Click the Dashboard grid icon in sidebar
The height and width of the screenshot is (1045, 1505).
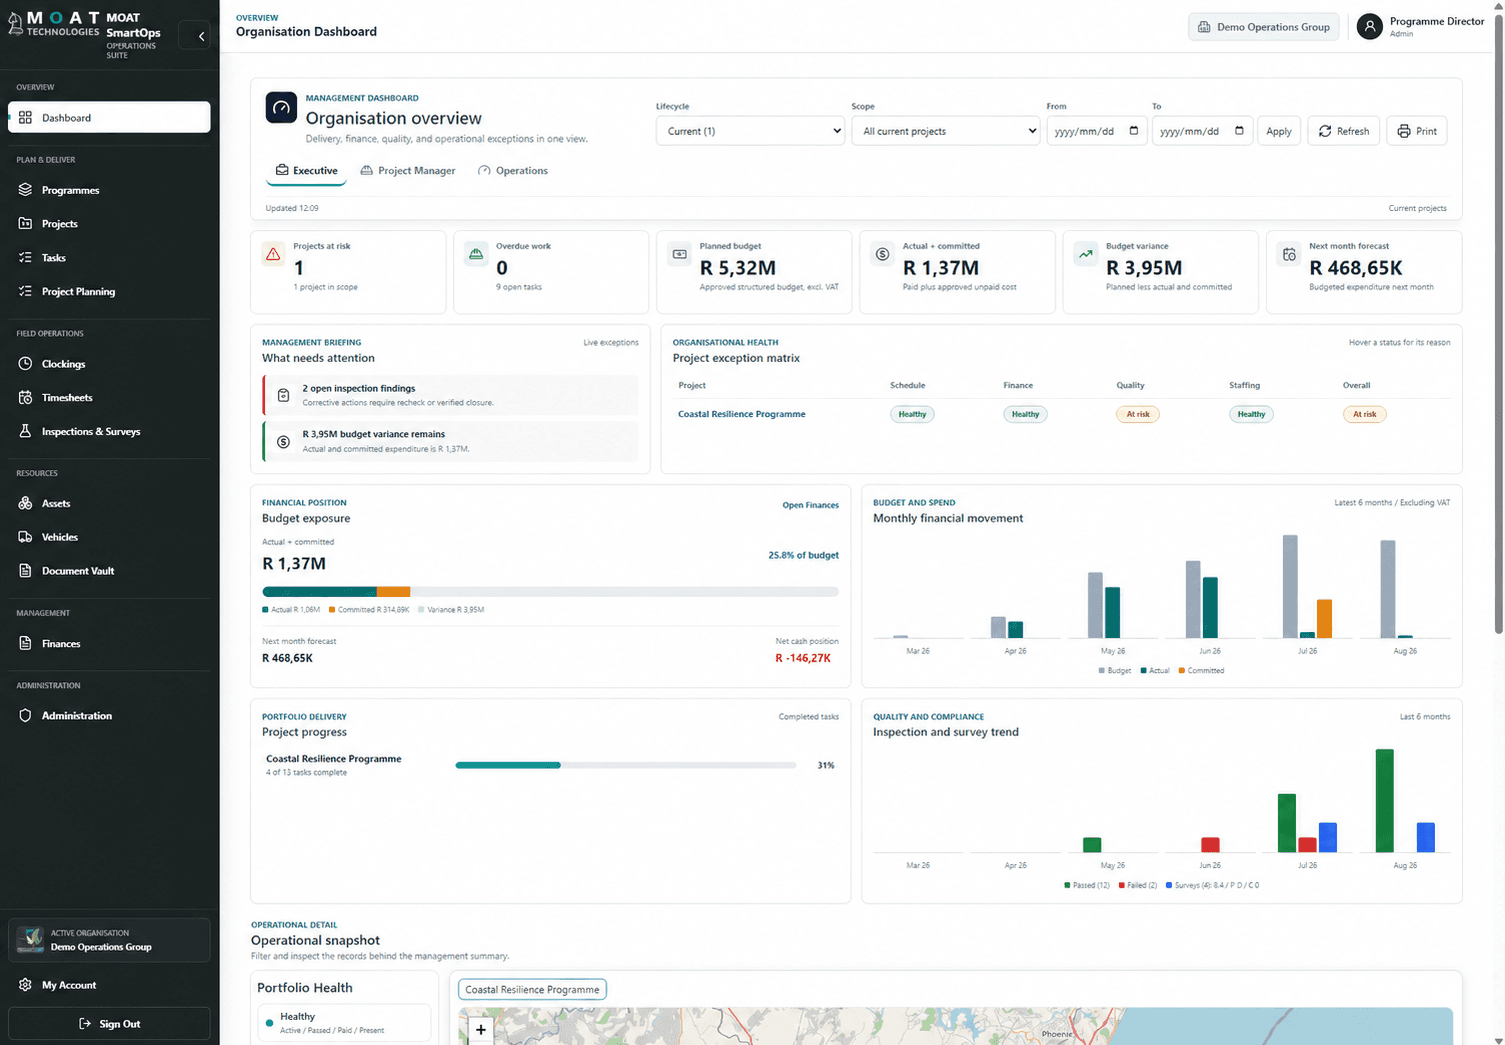pos(25,117)
